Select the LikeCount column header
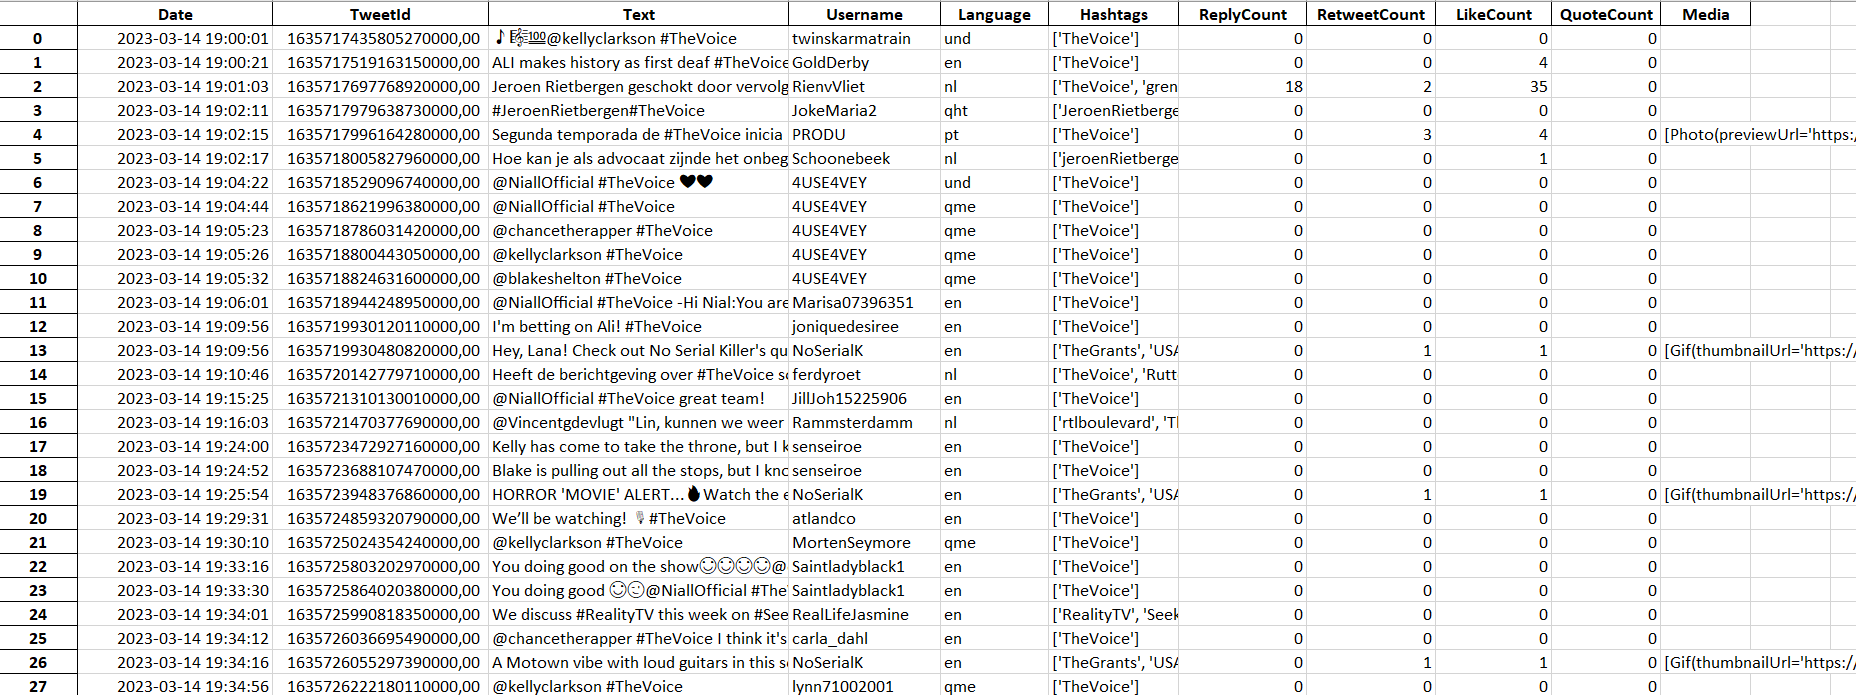 point(1493,14)
